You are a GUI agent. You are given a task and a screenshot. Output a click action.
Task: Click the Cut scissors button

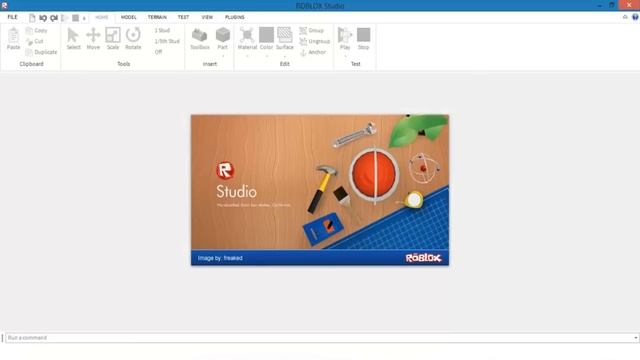coord(35,41)
